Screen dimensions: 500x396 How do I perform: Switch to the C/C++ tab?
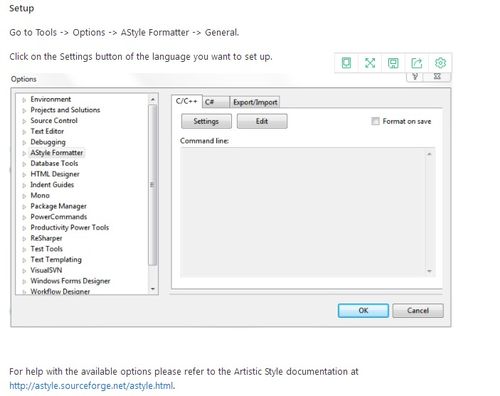pyautogui.click(x=187, y=101)
